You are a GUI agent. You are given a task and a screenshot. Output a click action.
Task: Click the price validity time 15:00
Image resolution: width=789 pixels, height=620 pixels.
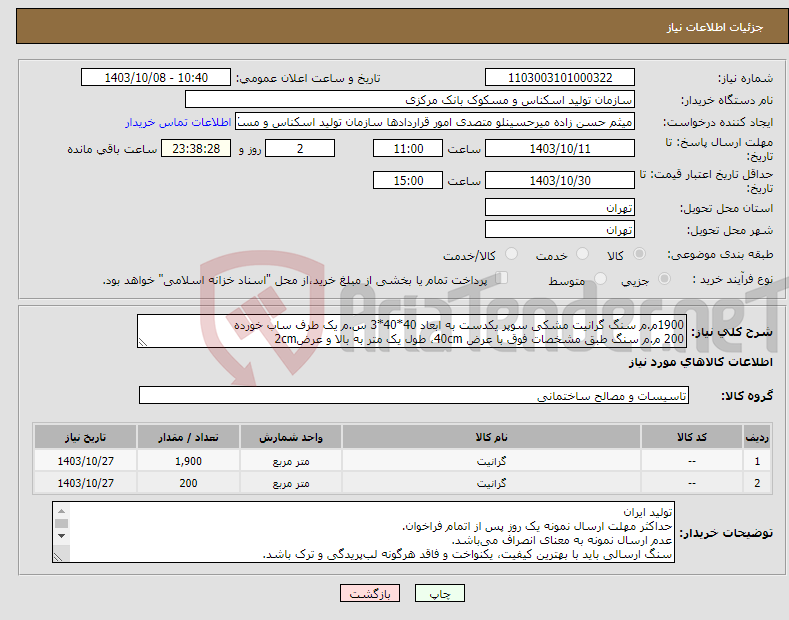pyautogui.click(x=408, y=180)
